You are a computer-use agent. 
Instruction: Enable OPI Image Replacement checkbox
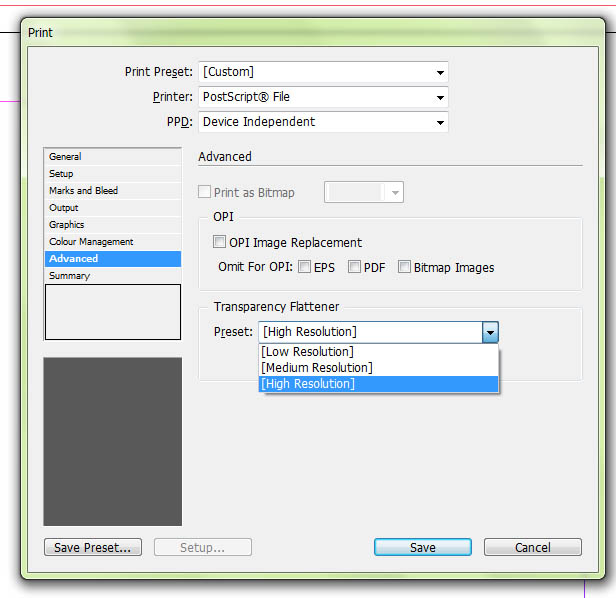[x=219, y=242]
